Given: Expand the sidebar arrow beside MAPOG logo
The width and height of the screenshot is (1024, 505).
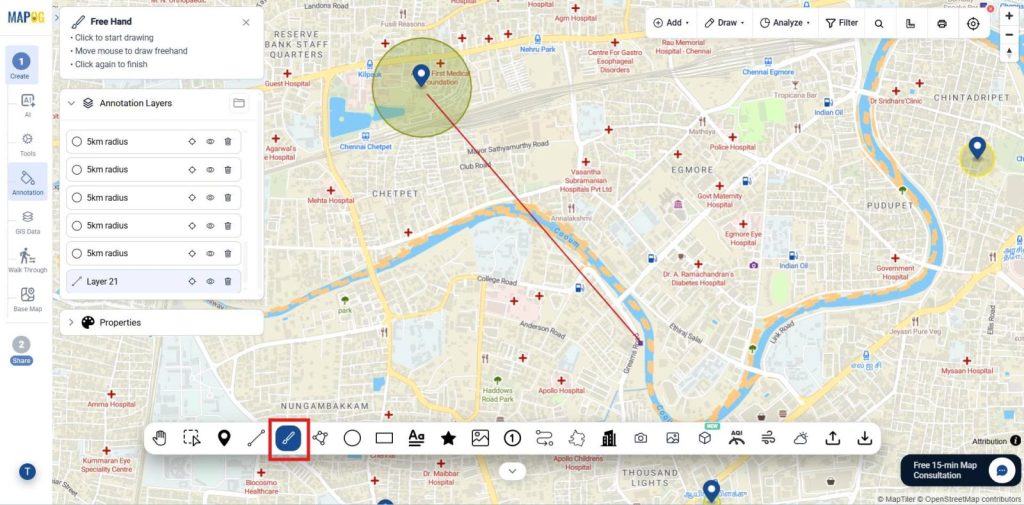Looking at the screenshot, I should (x=57, y=18).
